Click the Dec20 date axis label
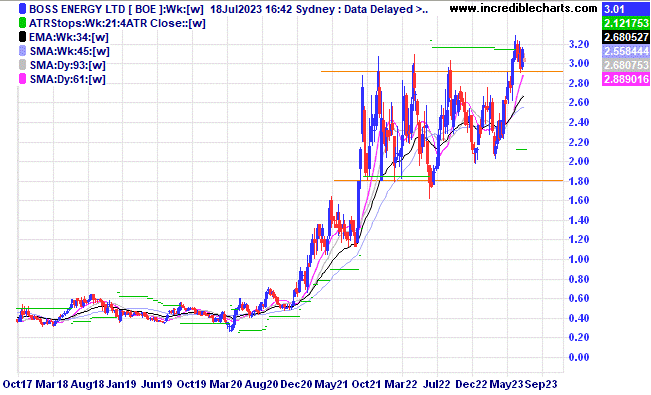Viewport: 651px width, 395px height. tap(296, 384)
